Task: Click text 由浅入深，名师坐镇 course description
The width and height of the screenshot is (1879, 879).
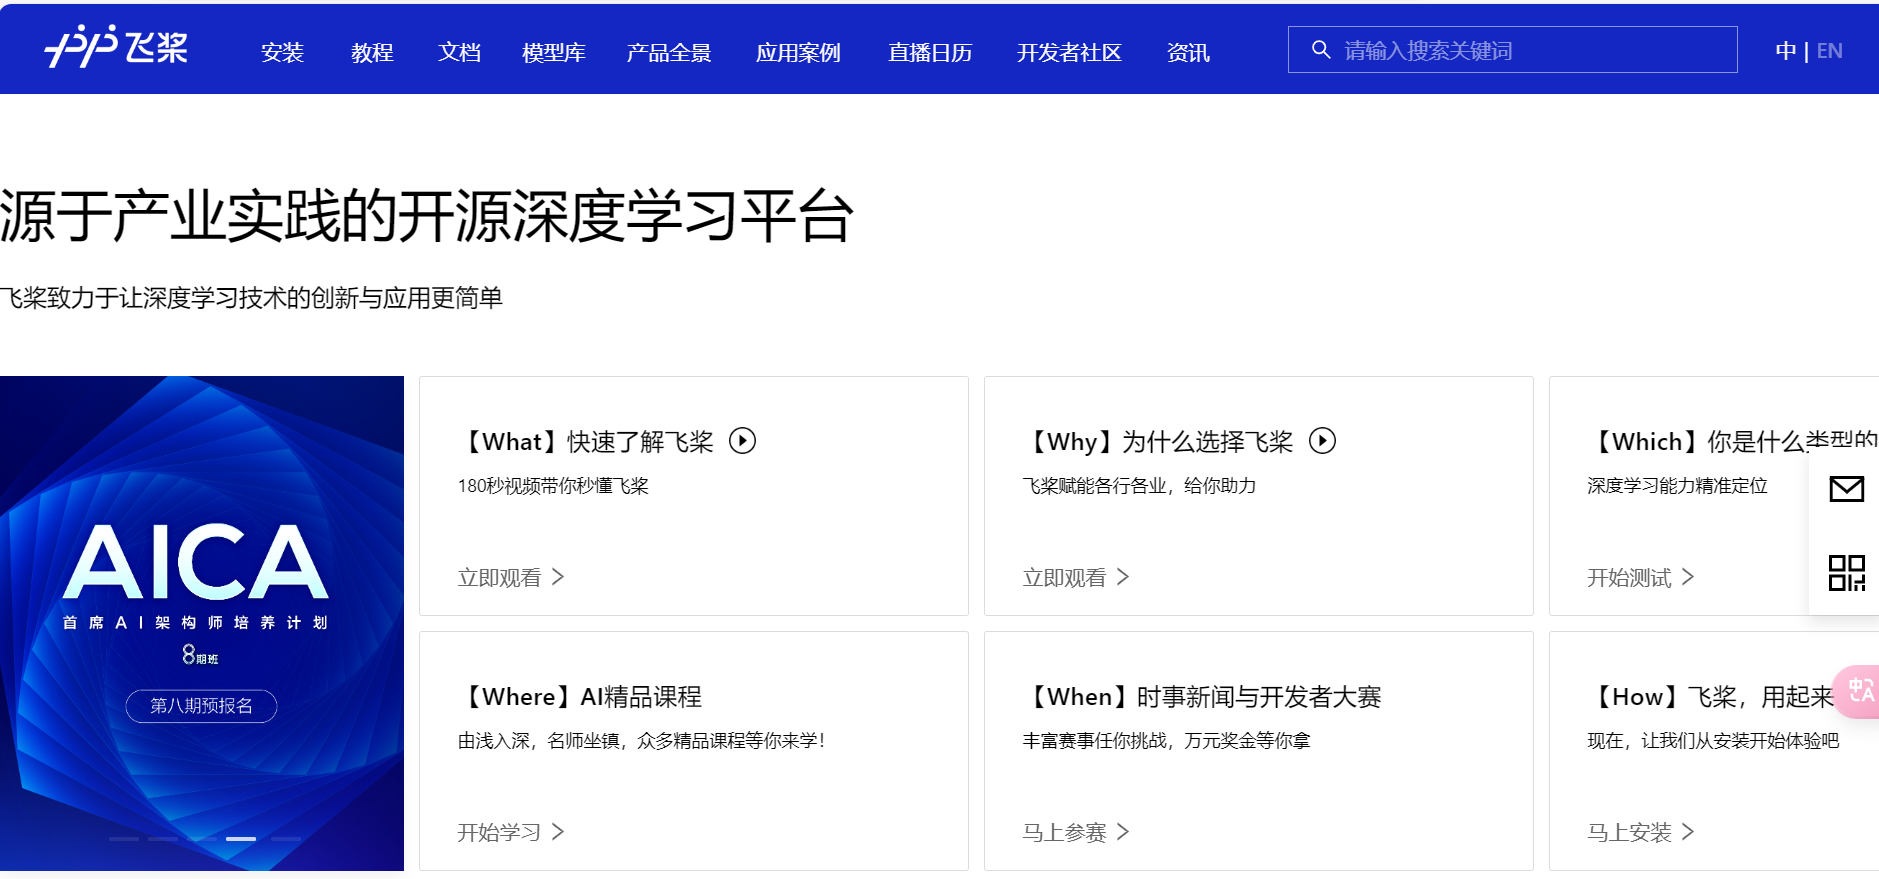Action: point(642,741)
